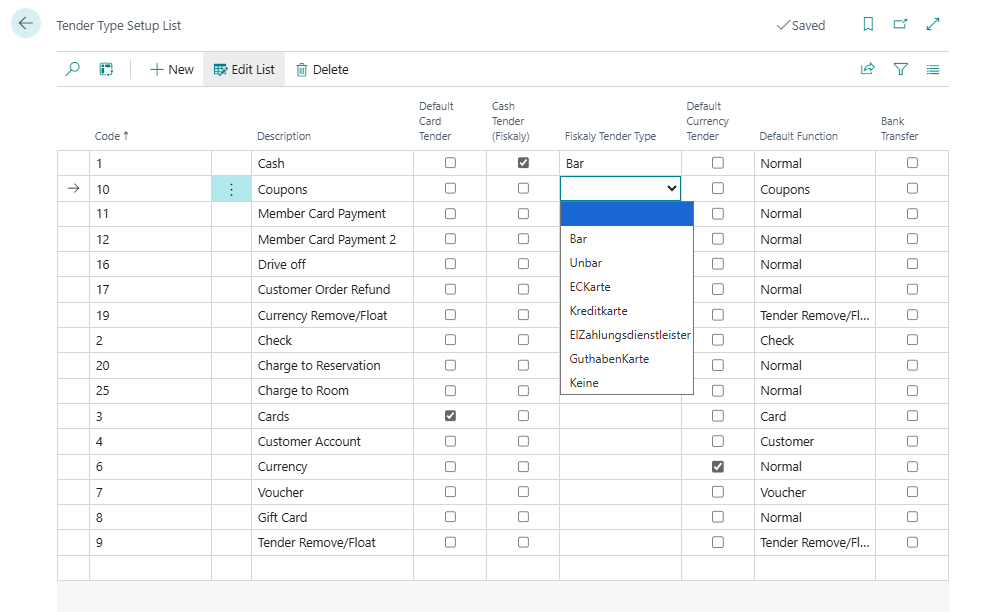Click the New button
The image size is (1000, 612).
click(x=172, y=69)
